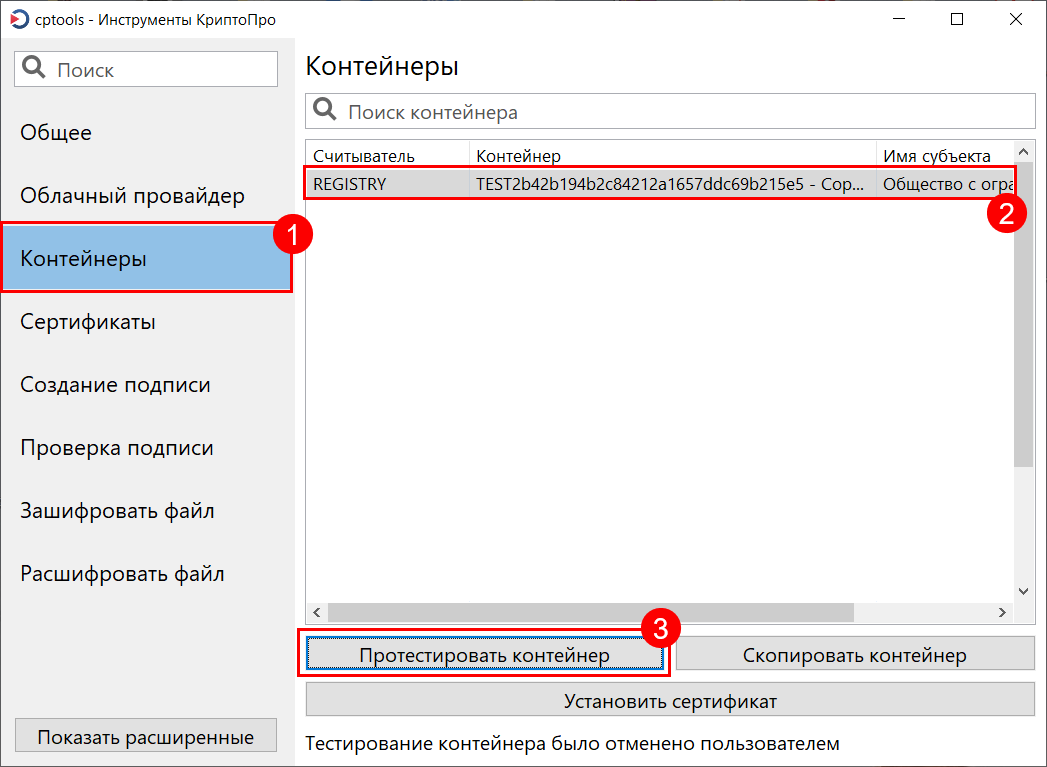Click the Установить сертификат button
The height and width of the screenshot is (767, 1047).
[669, 701]
